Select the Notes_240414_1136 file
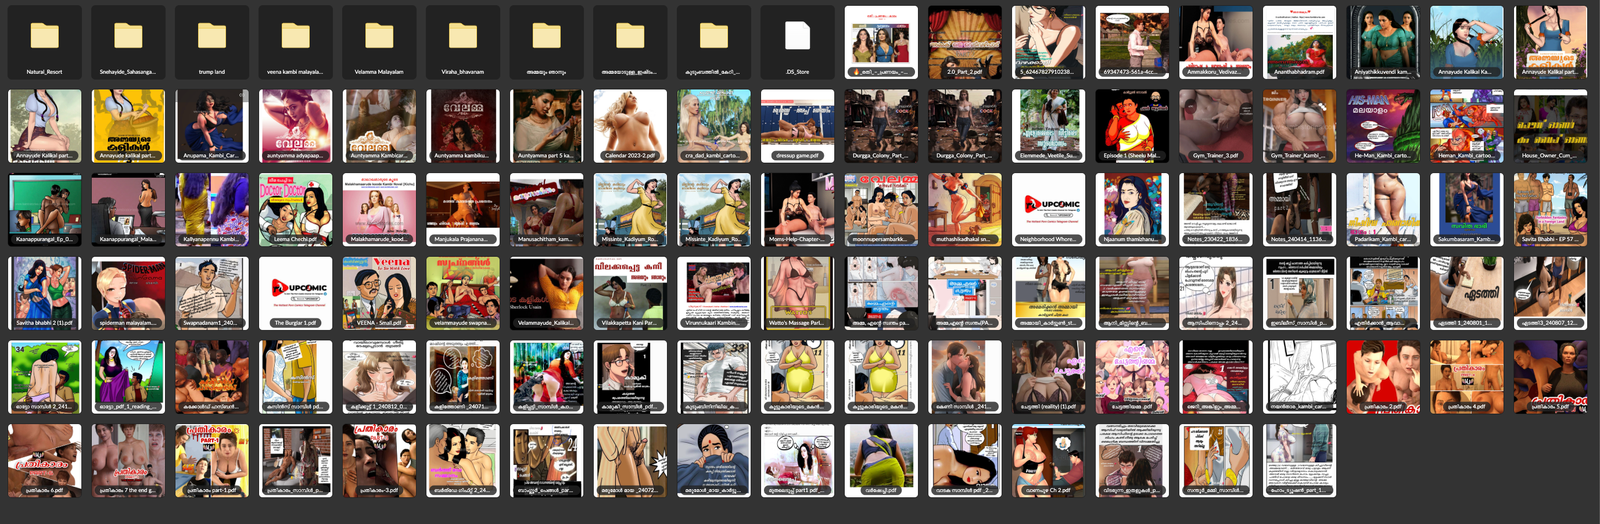The height and width of the screenshot is (524, 1600). [x=1299, y=211]
